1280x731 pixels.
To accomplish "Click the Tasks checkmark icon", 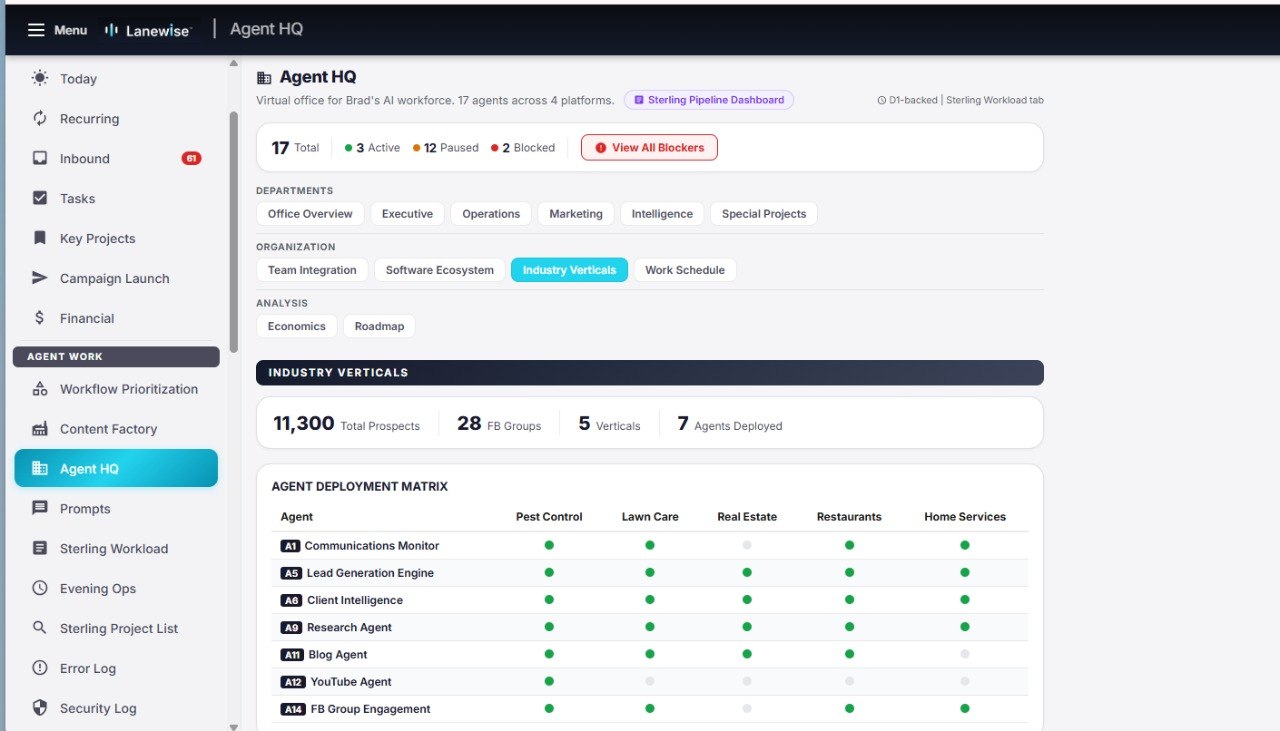I will coord(40,198).
